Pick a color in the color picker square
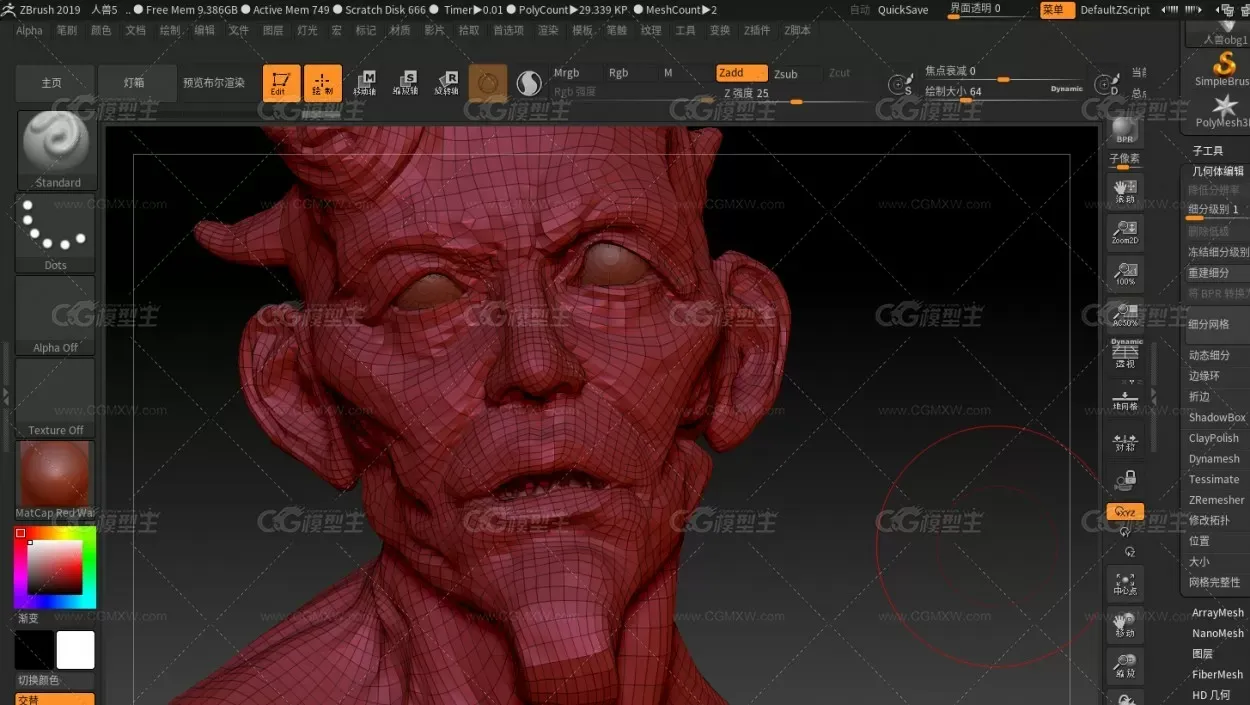The image size is (1250, 705). (55, 567)
